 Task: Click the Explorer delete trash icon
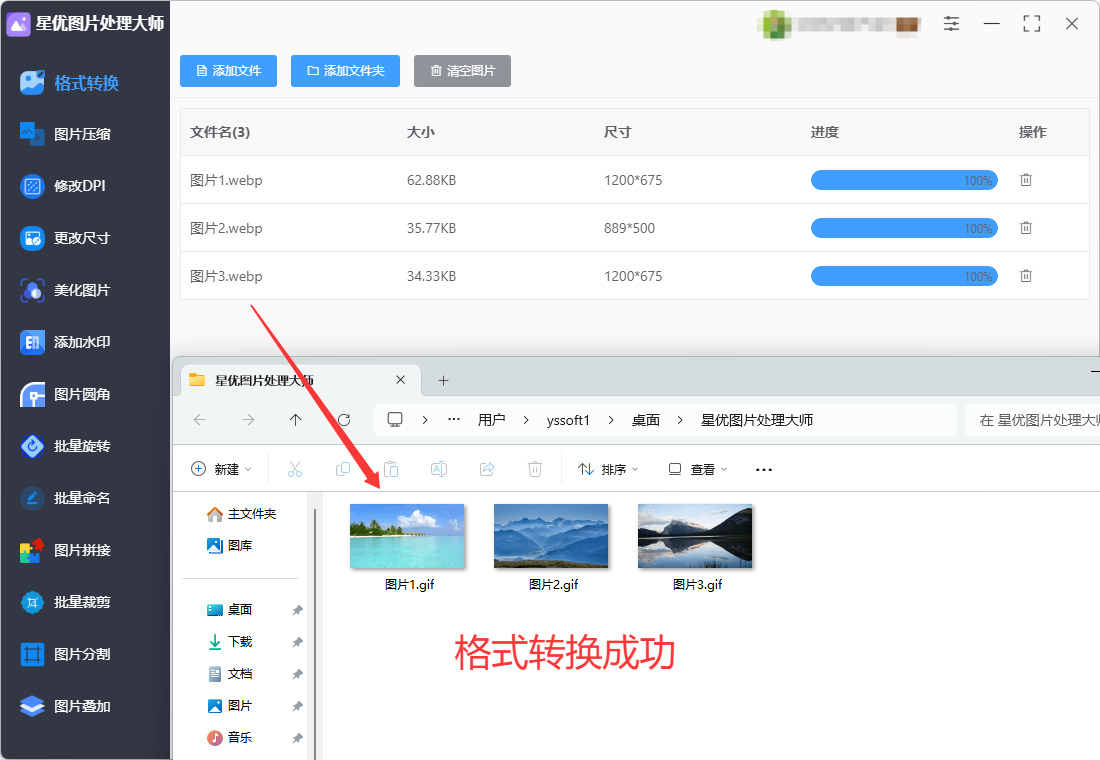[535, 469]
